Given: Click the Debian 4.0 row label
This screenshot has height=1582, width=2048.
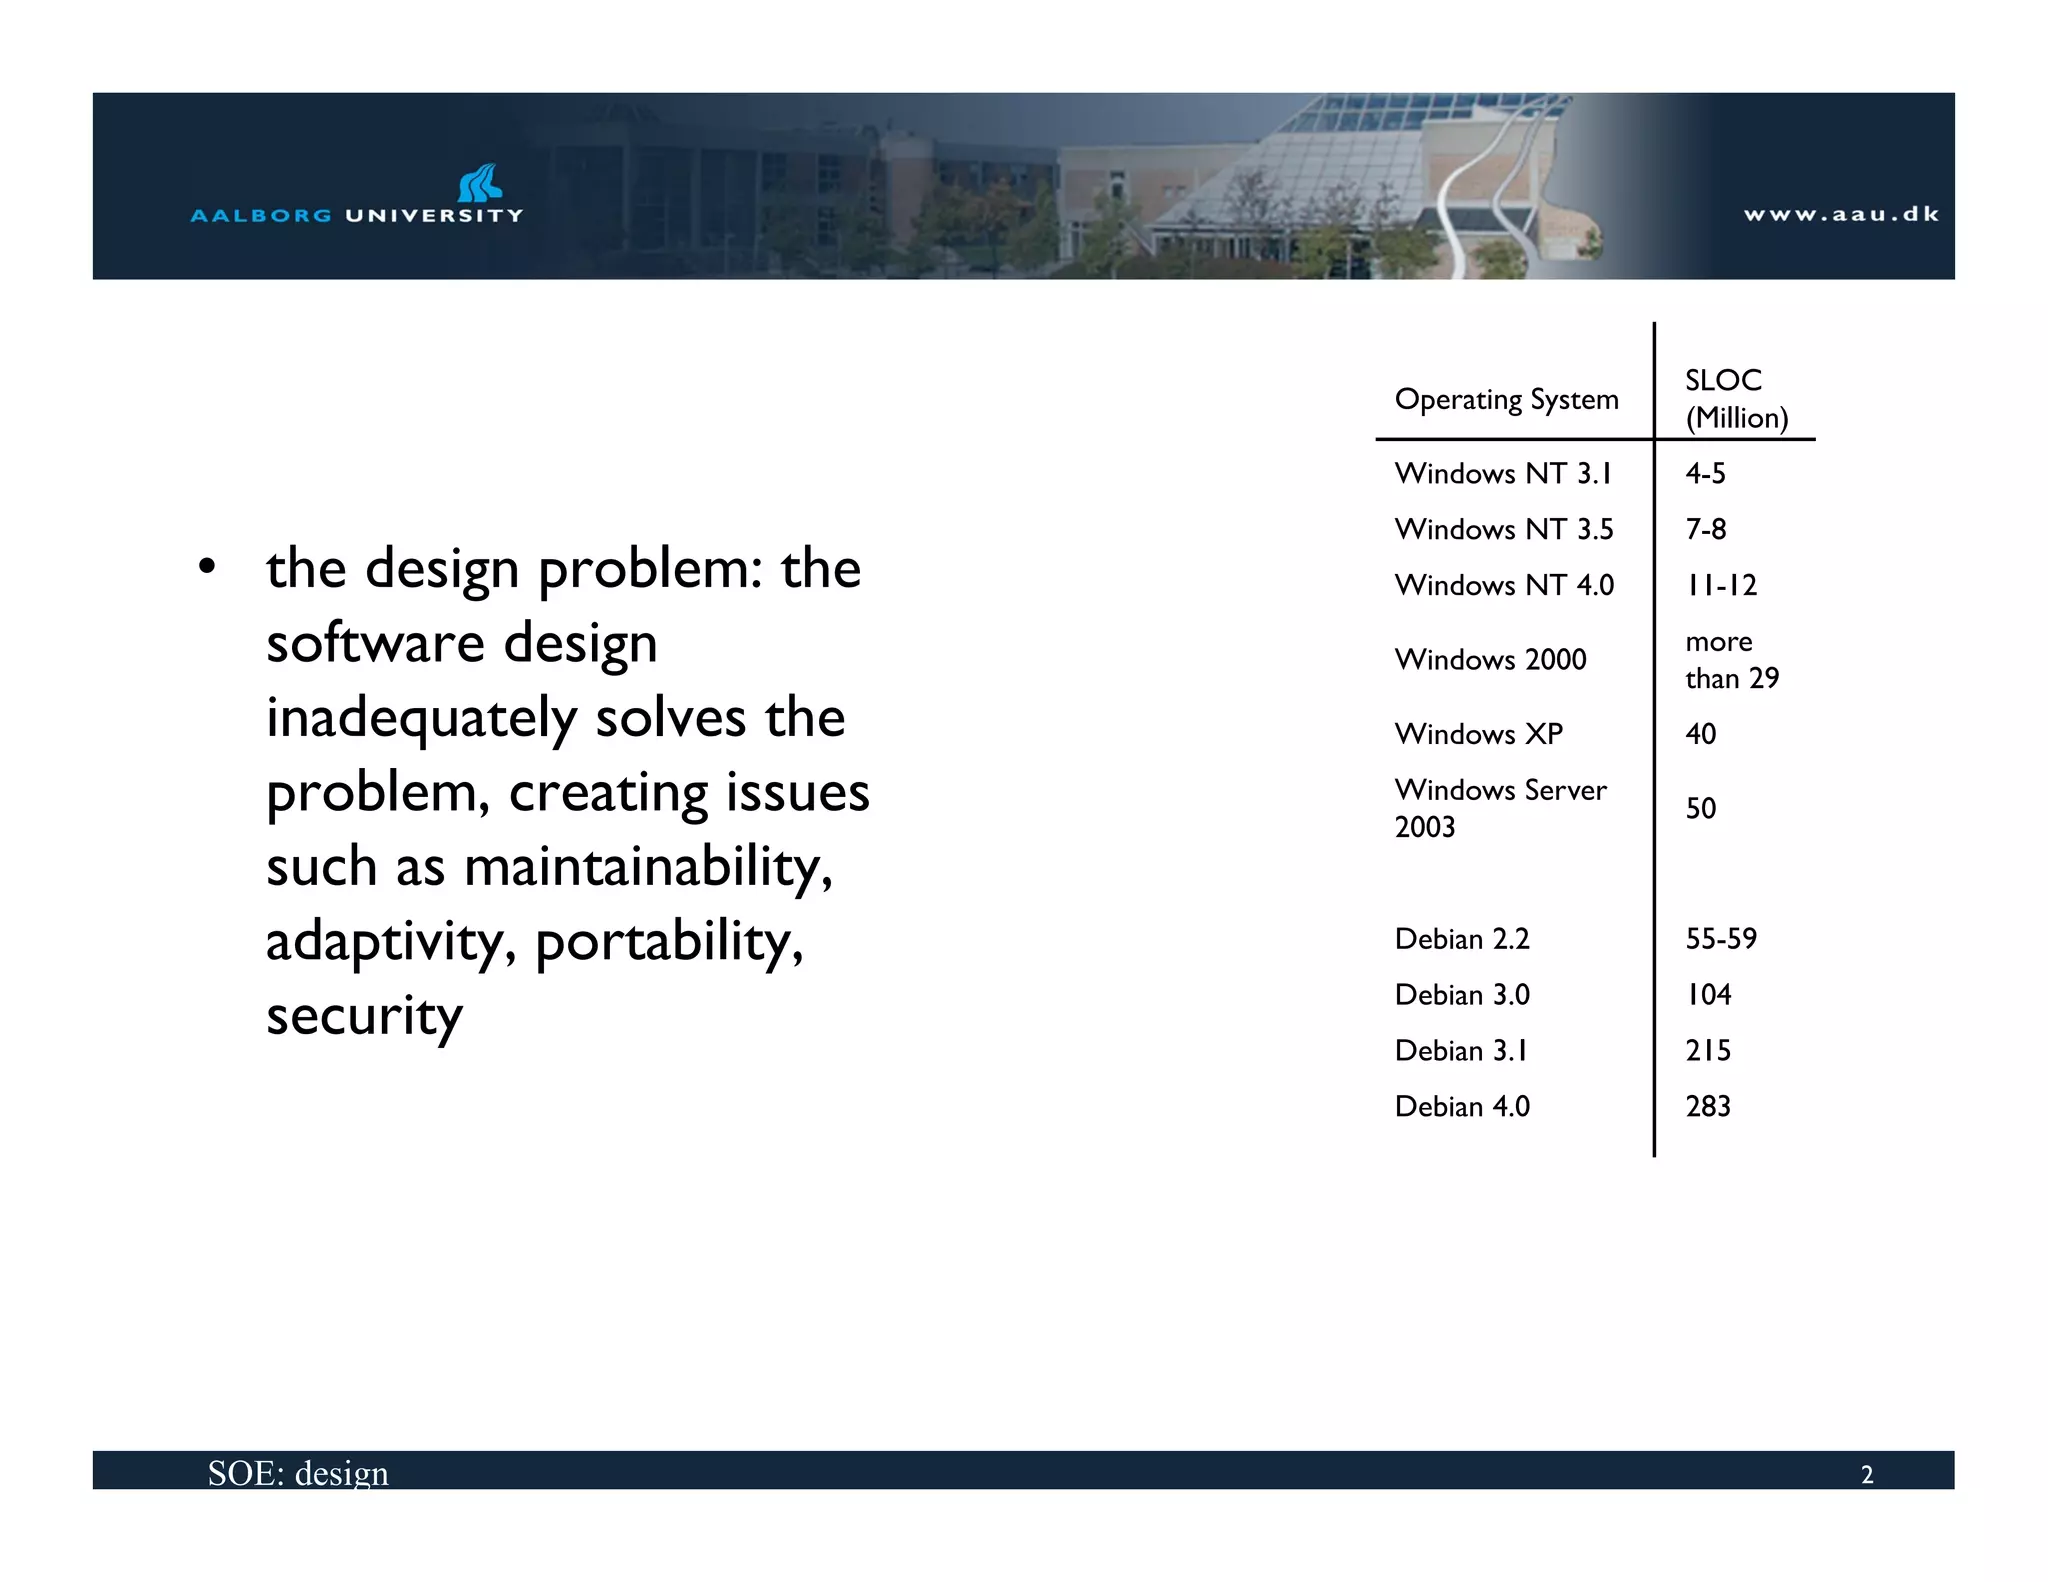Looking at the screenshot, I should [x=1461, y=1107].
